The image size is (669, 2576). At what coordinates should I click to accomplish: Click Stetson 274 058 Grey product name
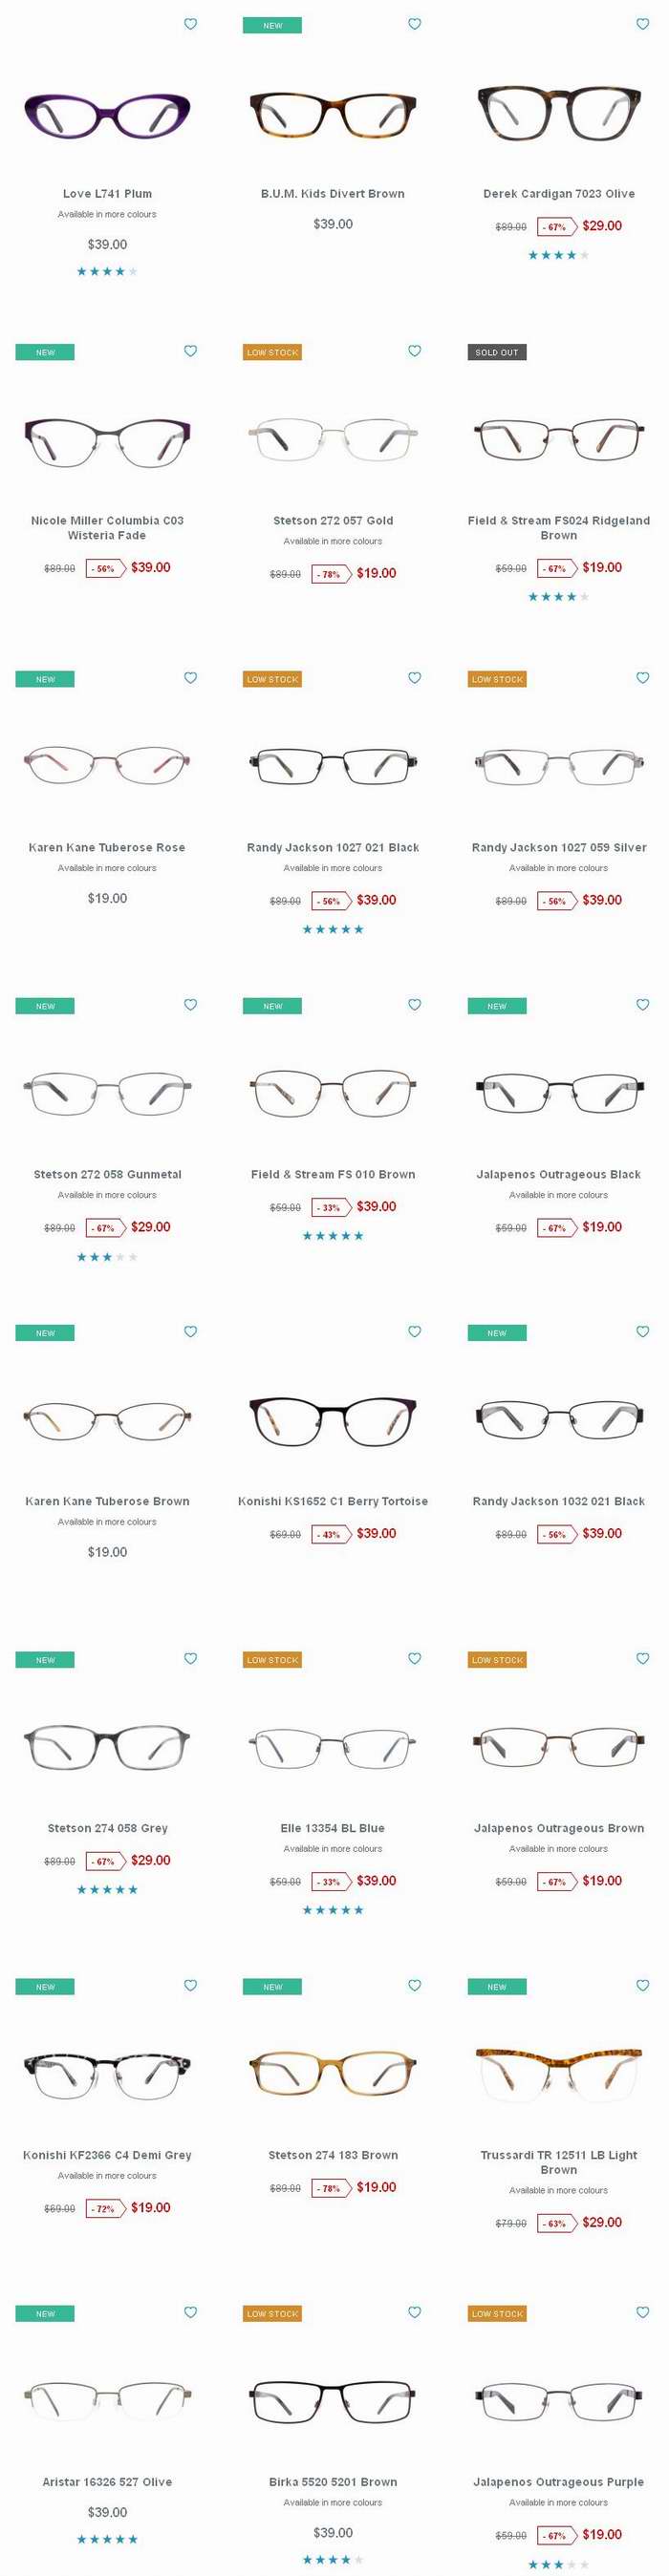click(x=107, y=1829)
